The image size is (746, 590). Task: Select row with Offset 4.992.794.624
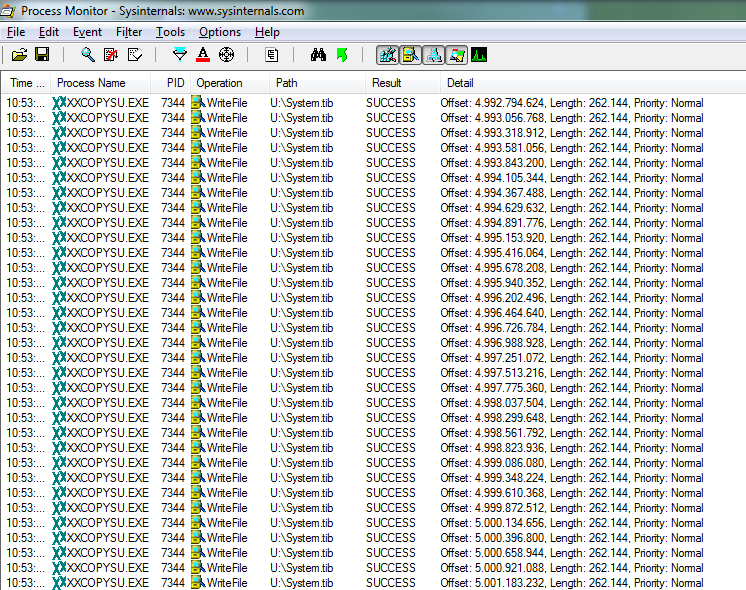click(x=373, y=103)
